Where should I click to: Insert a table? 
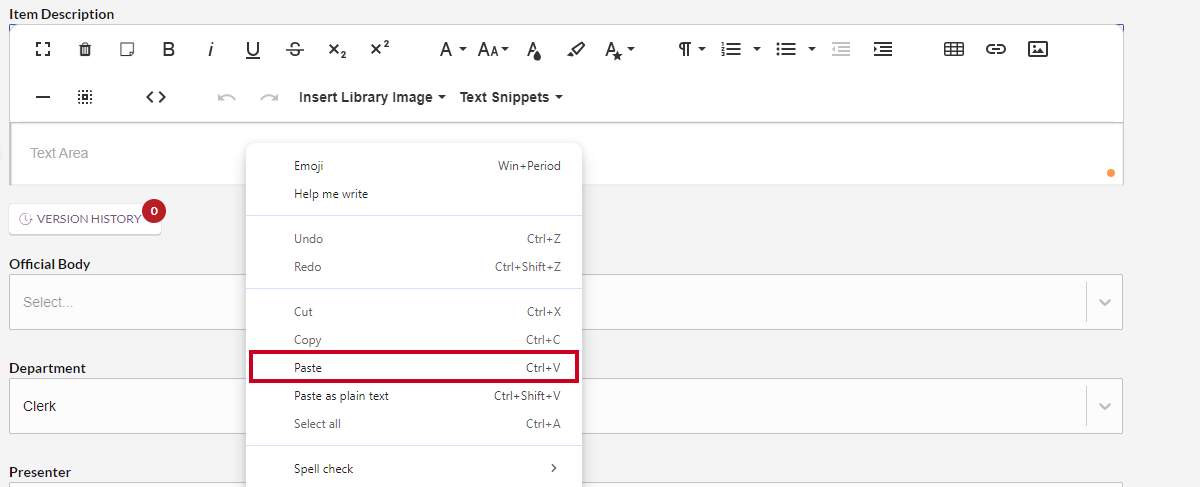click(x=954, y=49)
